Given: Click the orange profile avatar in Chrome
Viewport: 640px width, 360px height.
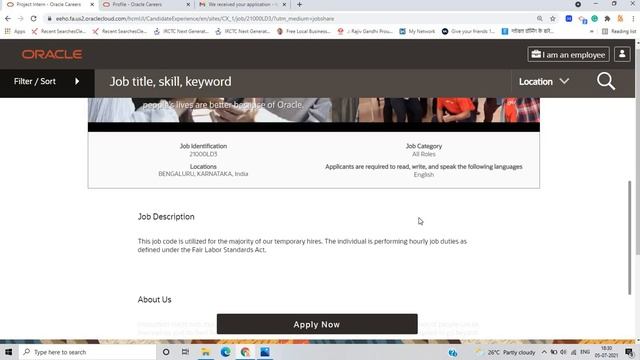Looking at the screenshot, I should pos(620,18).
